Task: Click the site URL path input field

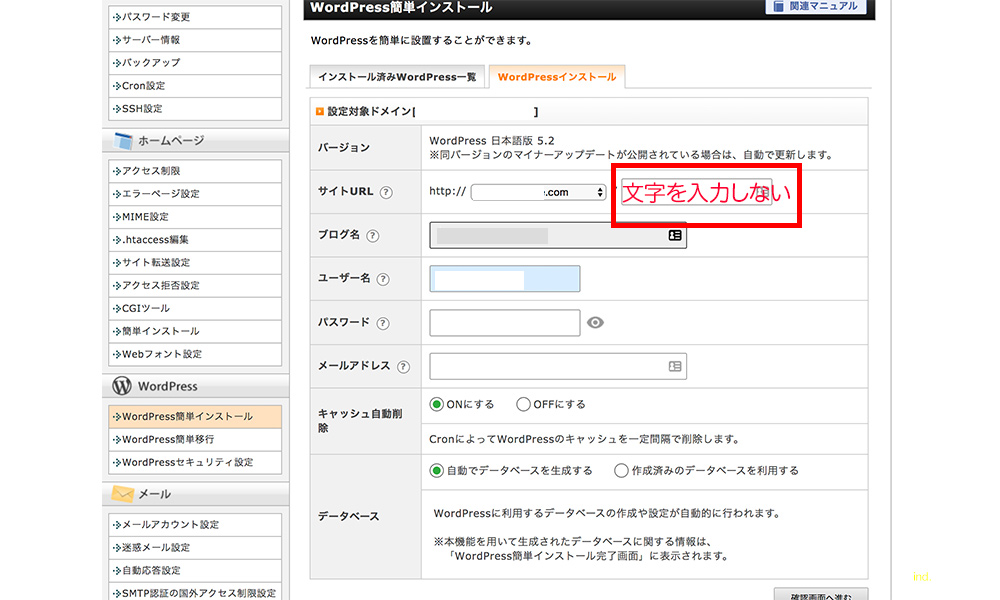Action: (697, 192)
